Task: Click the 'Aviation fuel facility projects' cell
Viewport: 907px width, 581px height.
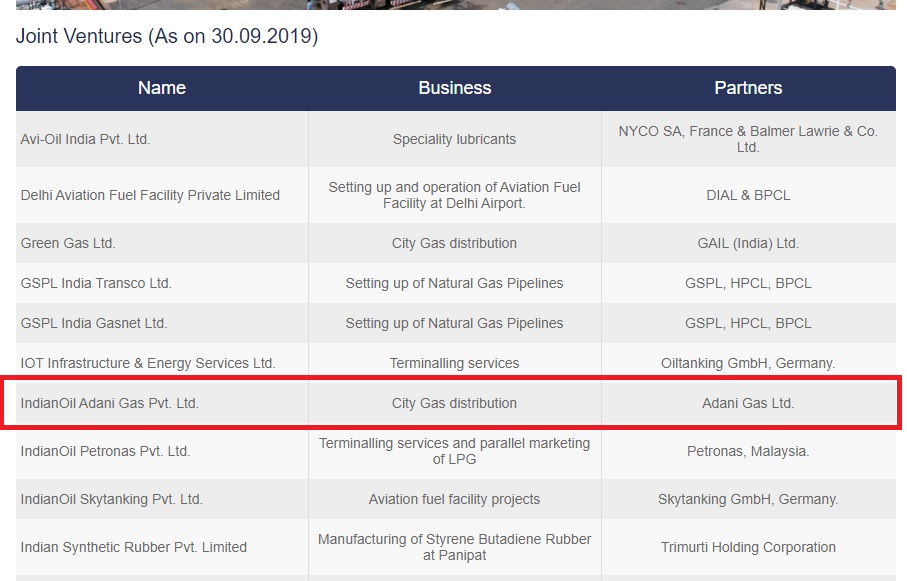Action: [455, 499]
